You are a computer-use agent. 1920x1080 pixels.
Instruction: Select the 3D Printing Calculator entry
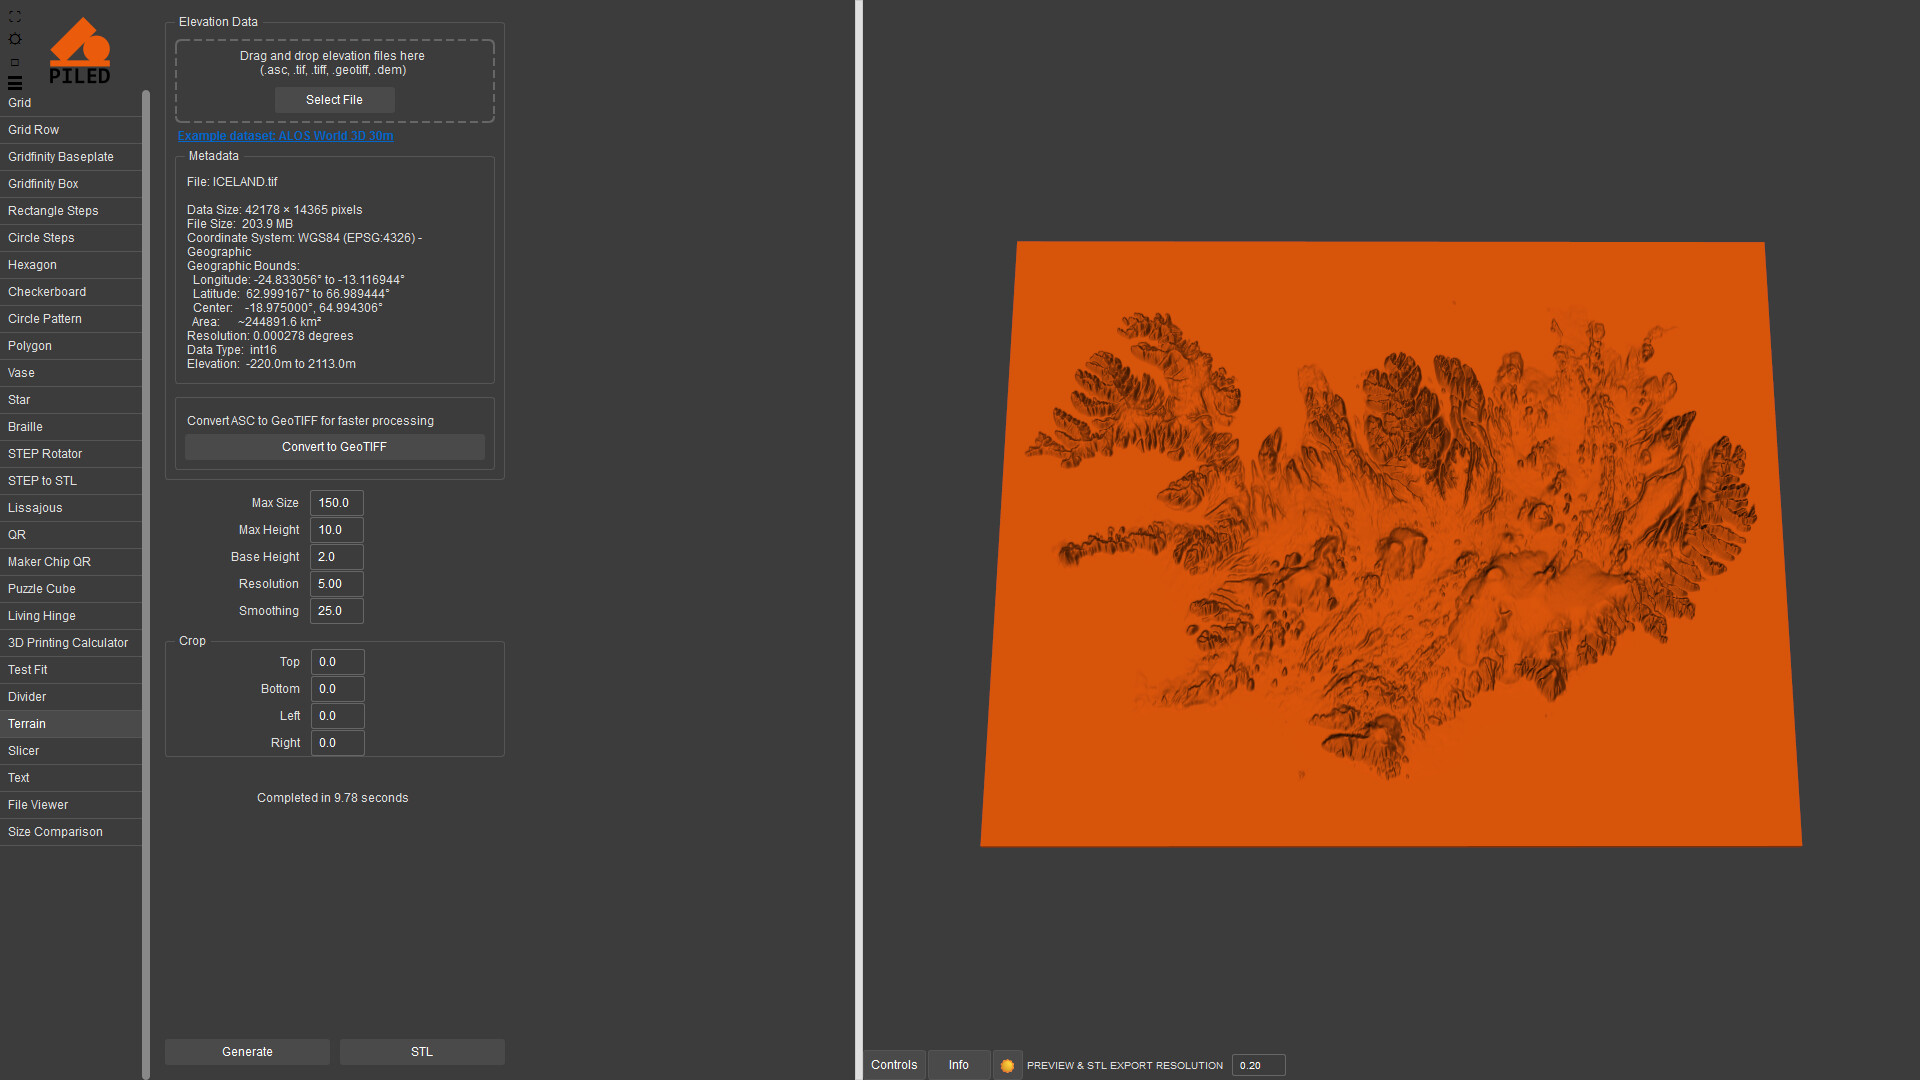68,643
